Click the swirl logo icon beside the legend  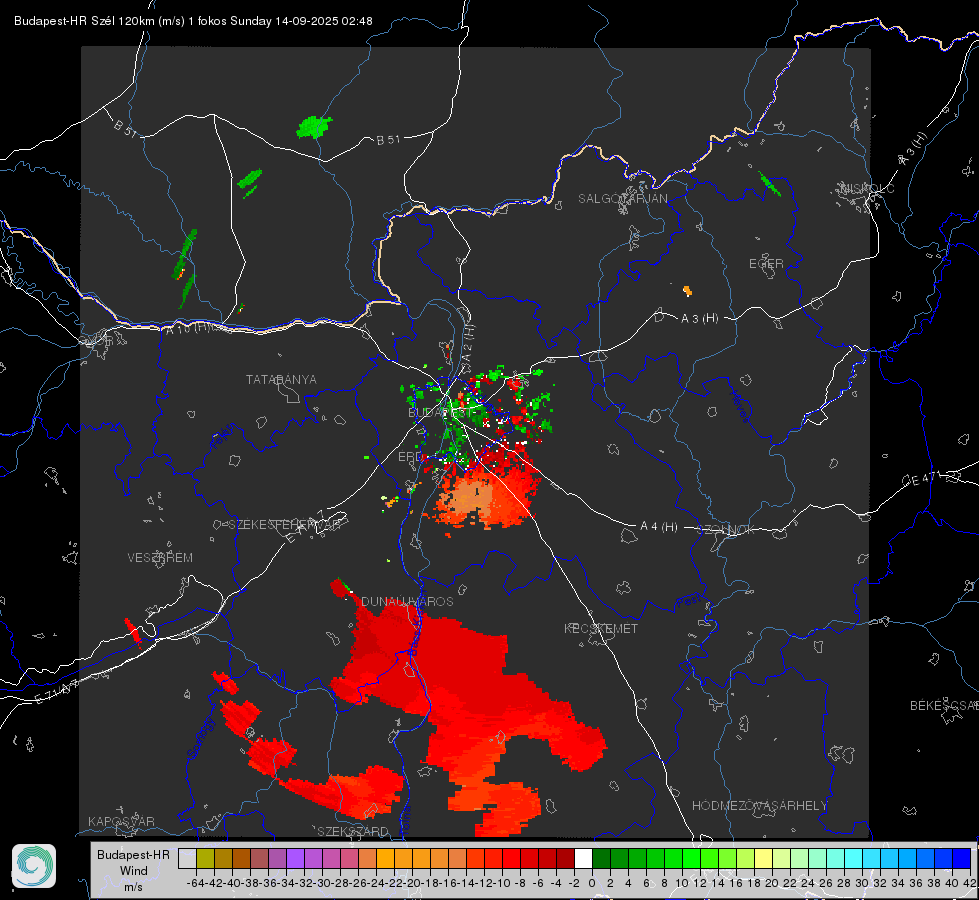coord(34,866)
